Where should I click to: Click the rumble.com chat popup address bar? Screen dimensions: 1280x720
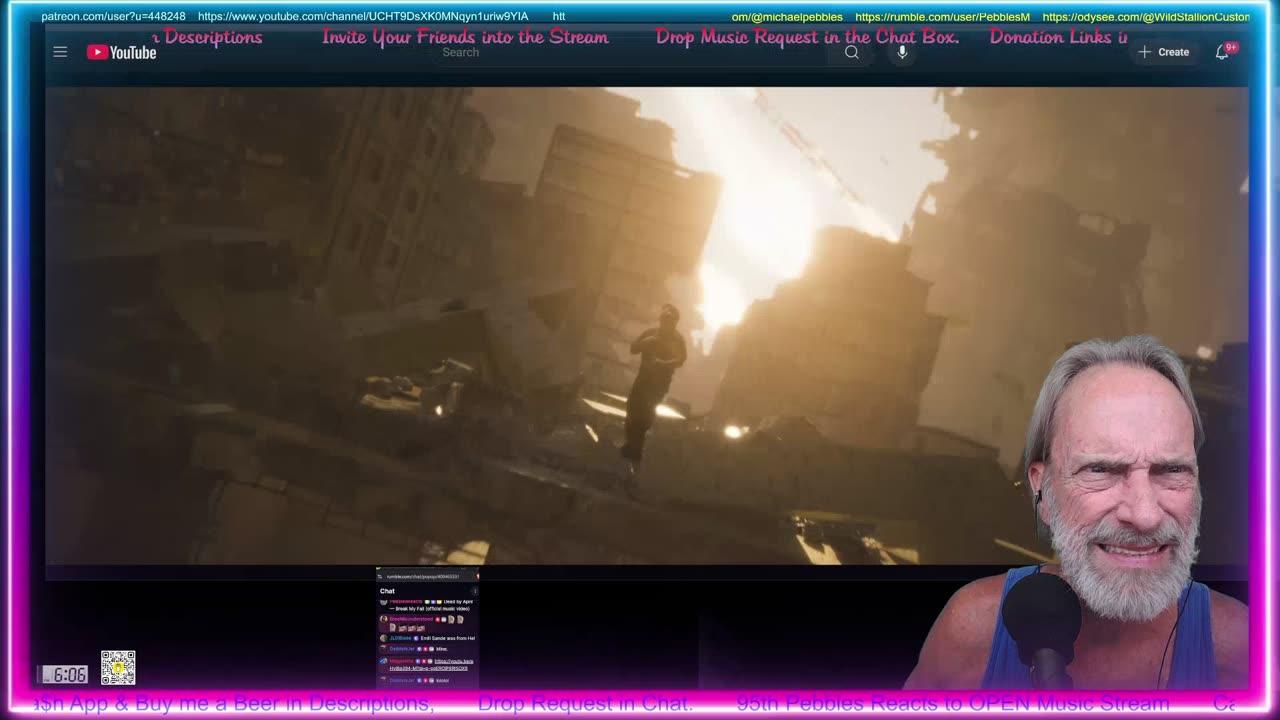[x=423, y=577]
